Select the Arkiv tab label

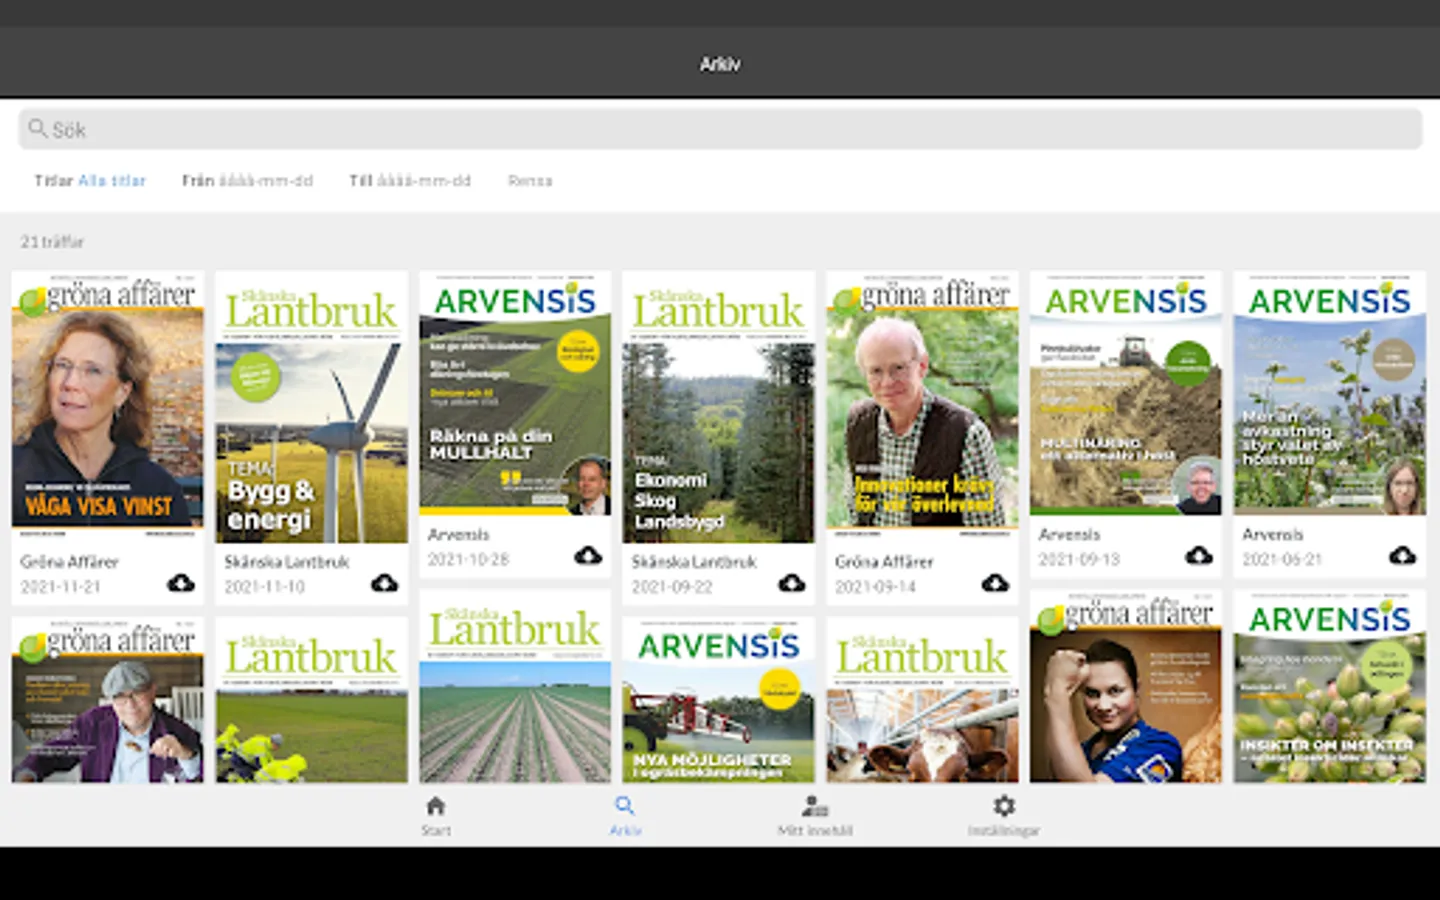(x=625, y=830)
